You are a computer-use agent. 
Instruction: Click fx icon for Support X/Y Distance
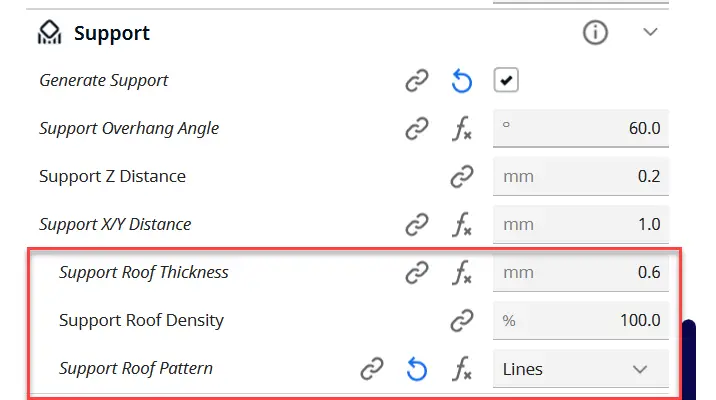(462, 224)
